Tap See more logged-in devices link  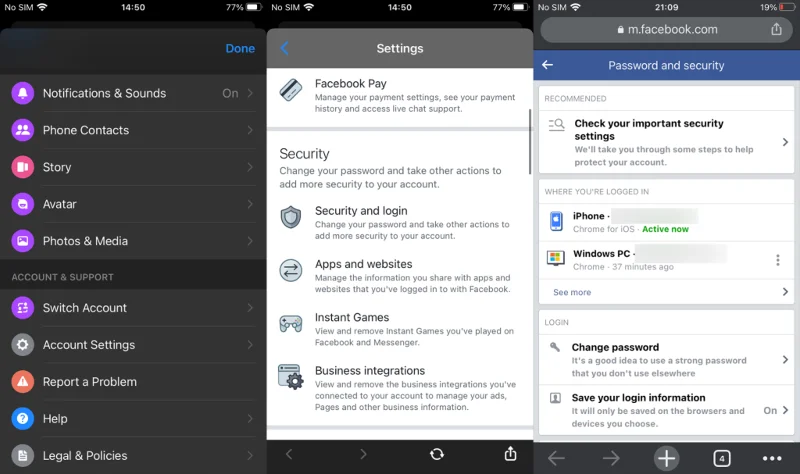click(x=572, y=292)
